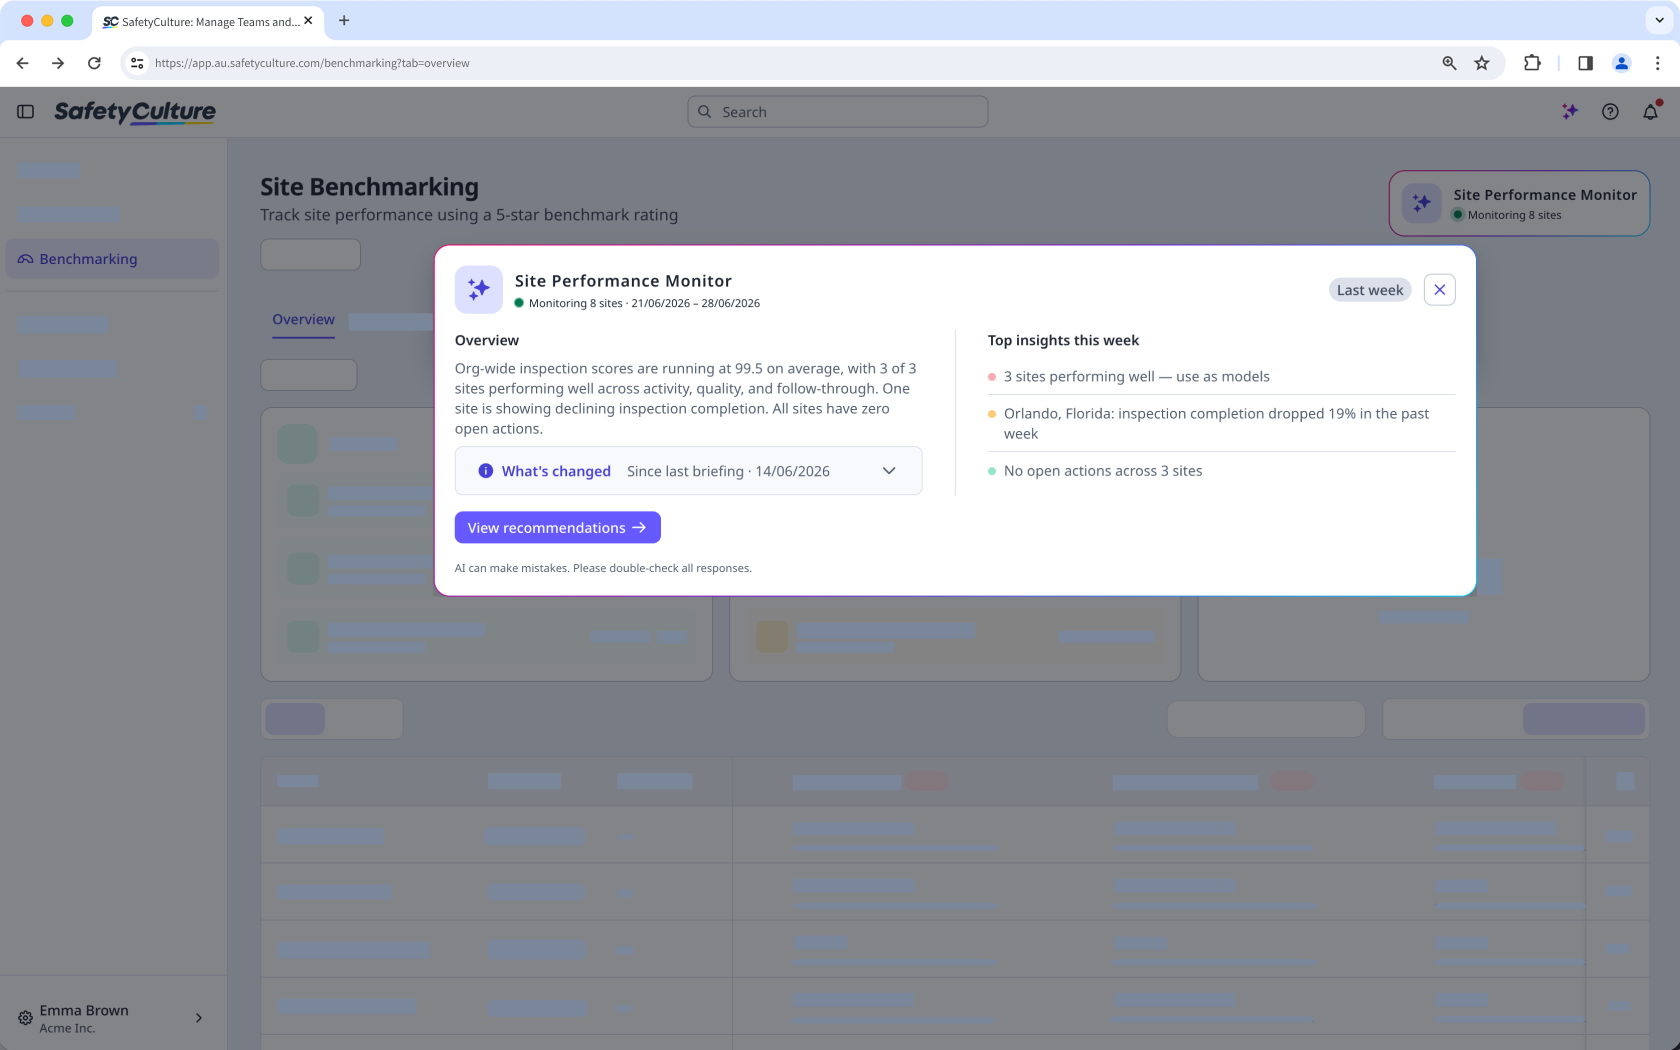Open notifications bell icon
This screenshot has height=1050, width=1680.
1650,112
